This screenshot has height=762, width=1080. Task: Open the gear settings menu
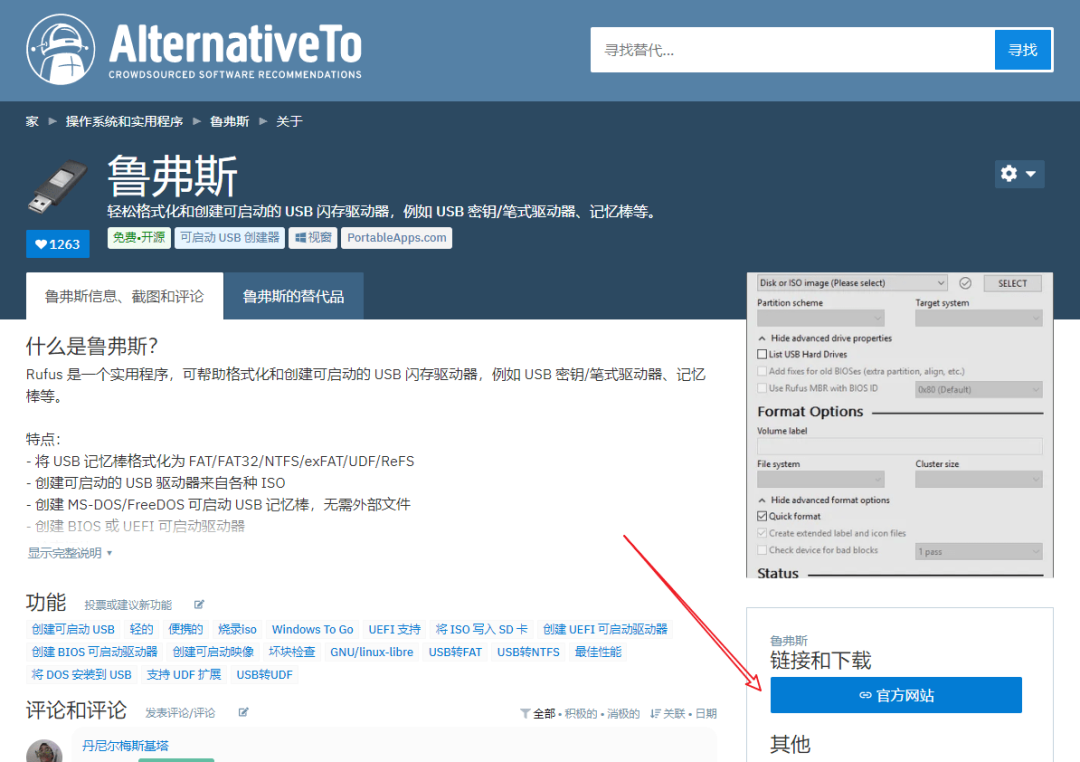(x=1018, y=174)
